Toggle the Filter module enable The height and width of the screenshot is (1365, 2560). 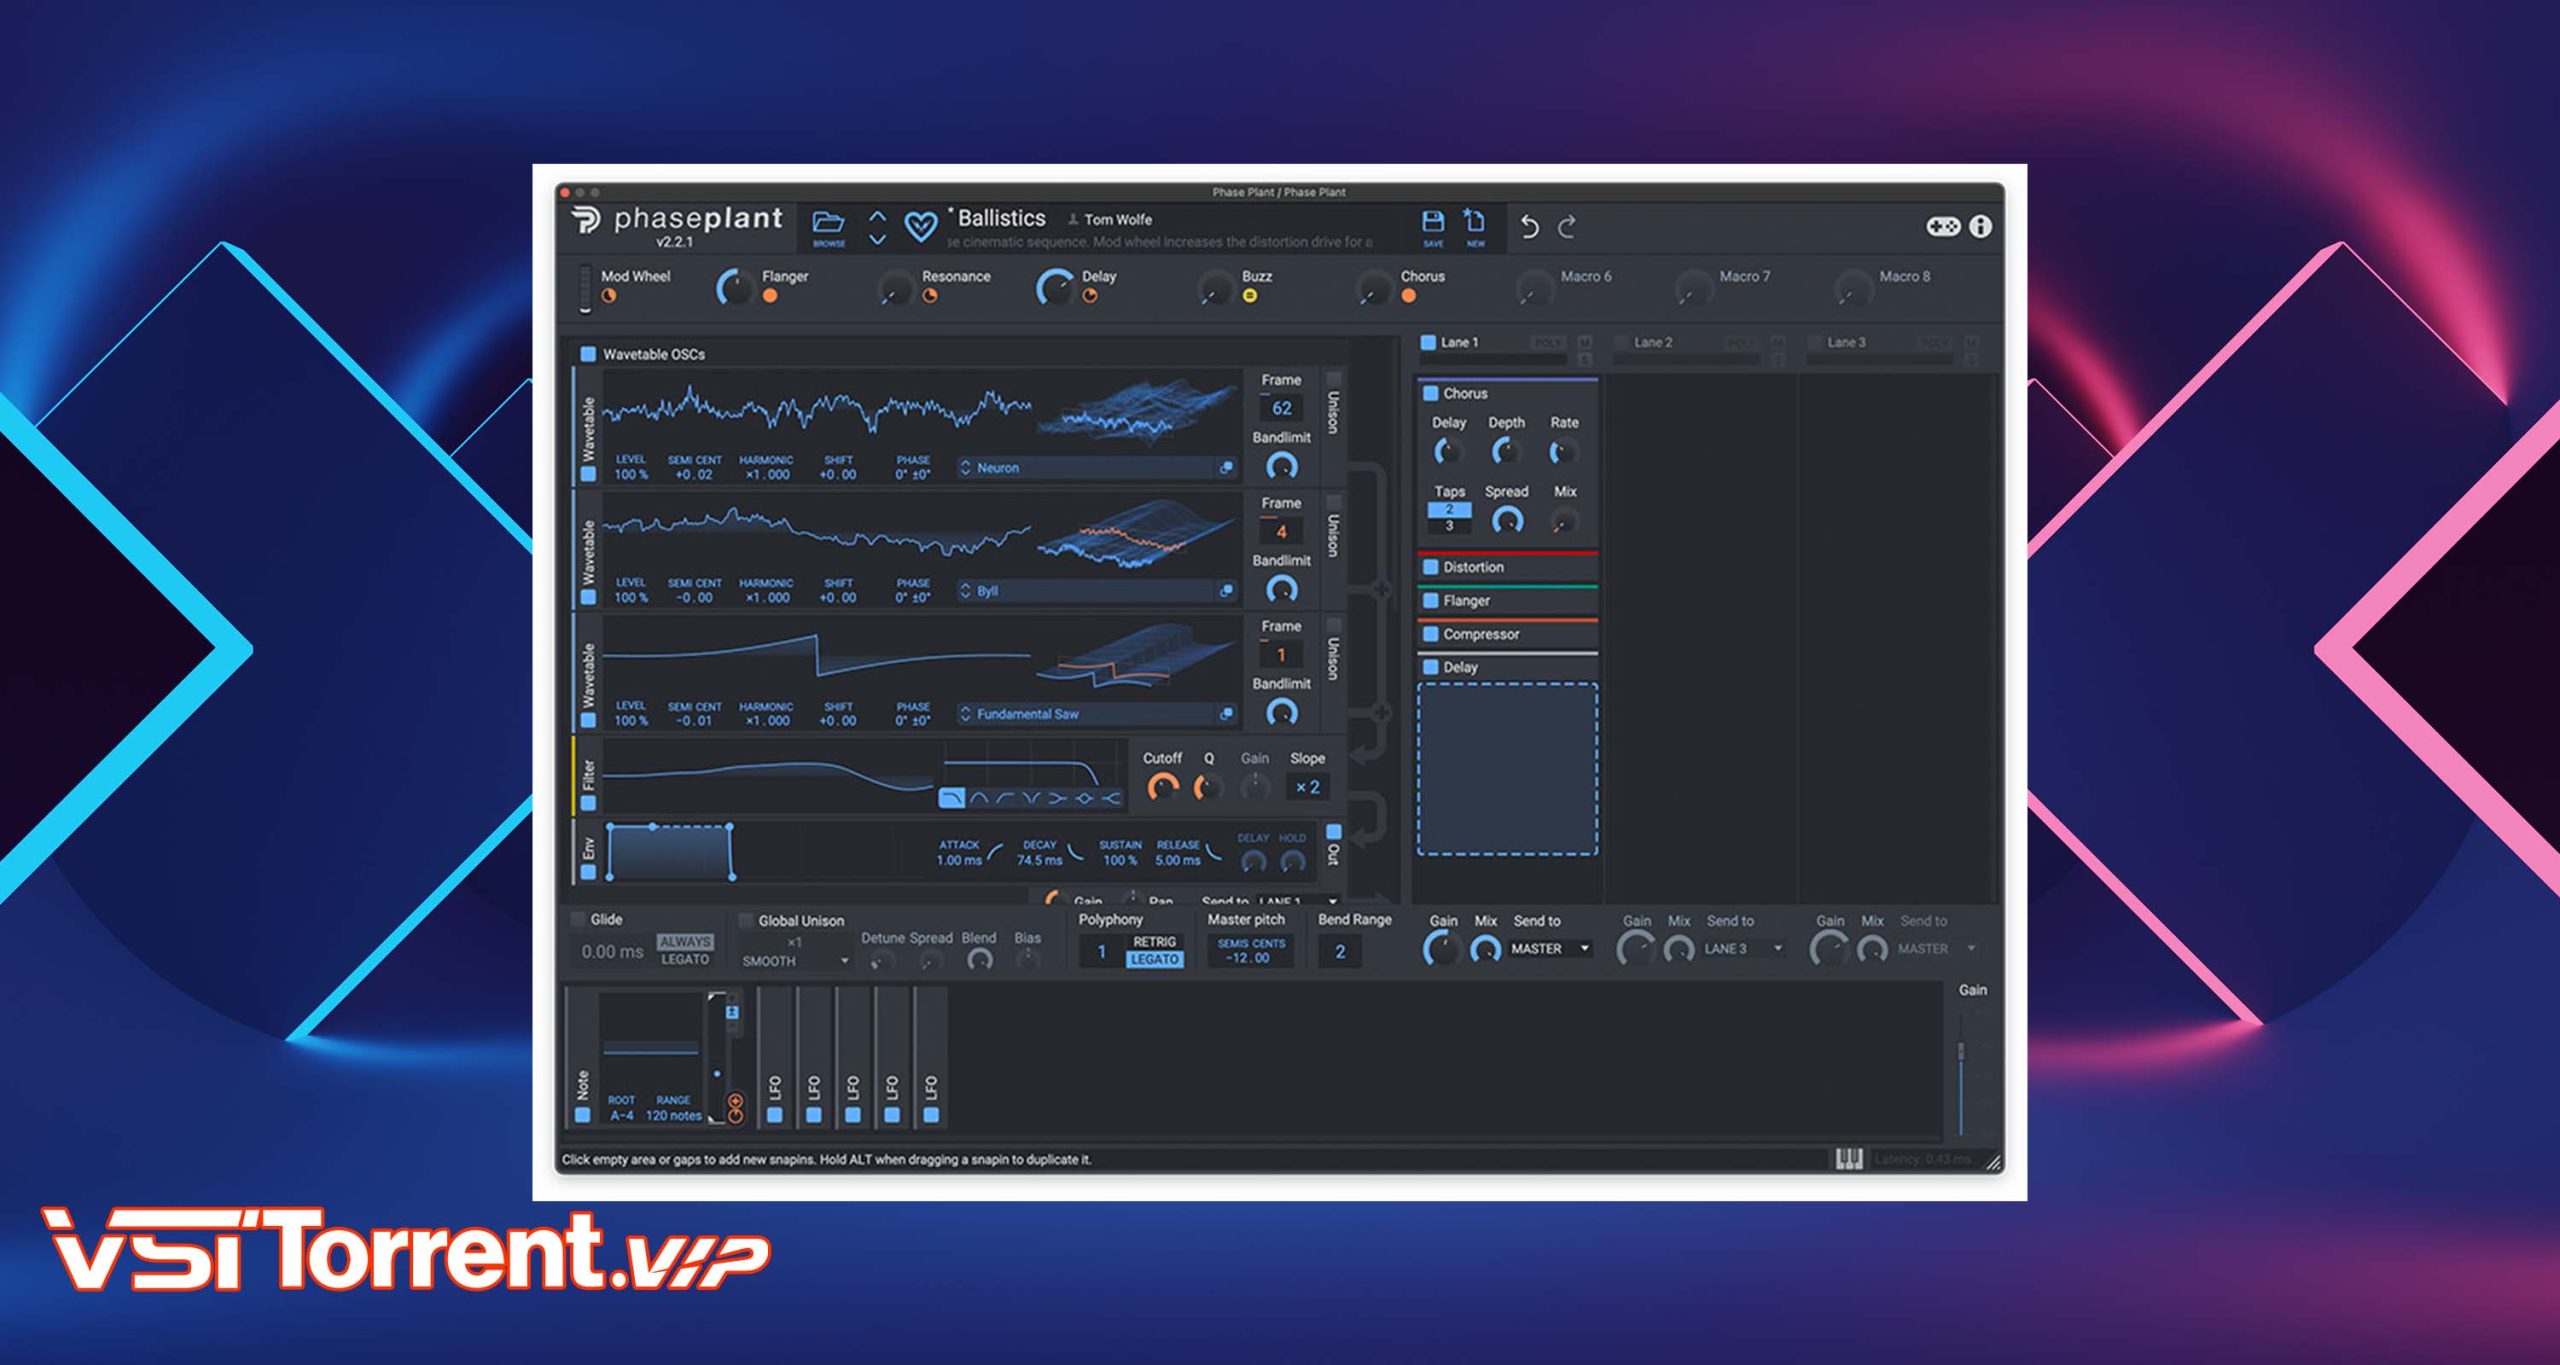[x=588, y=803]
